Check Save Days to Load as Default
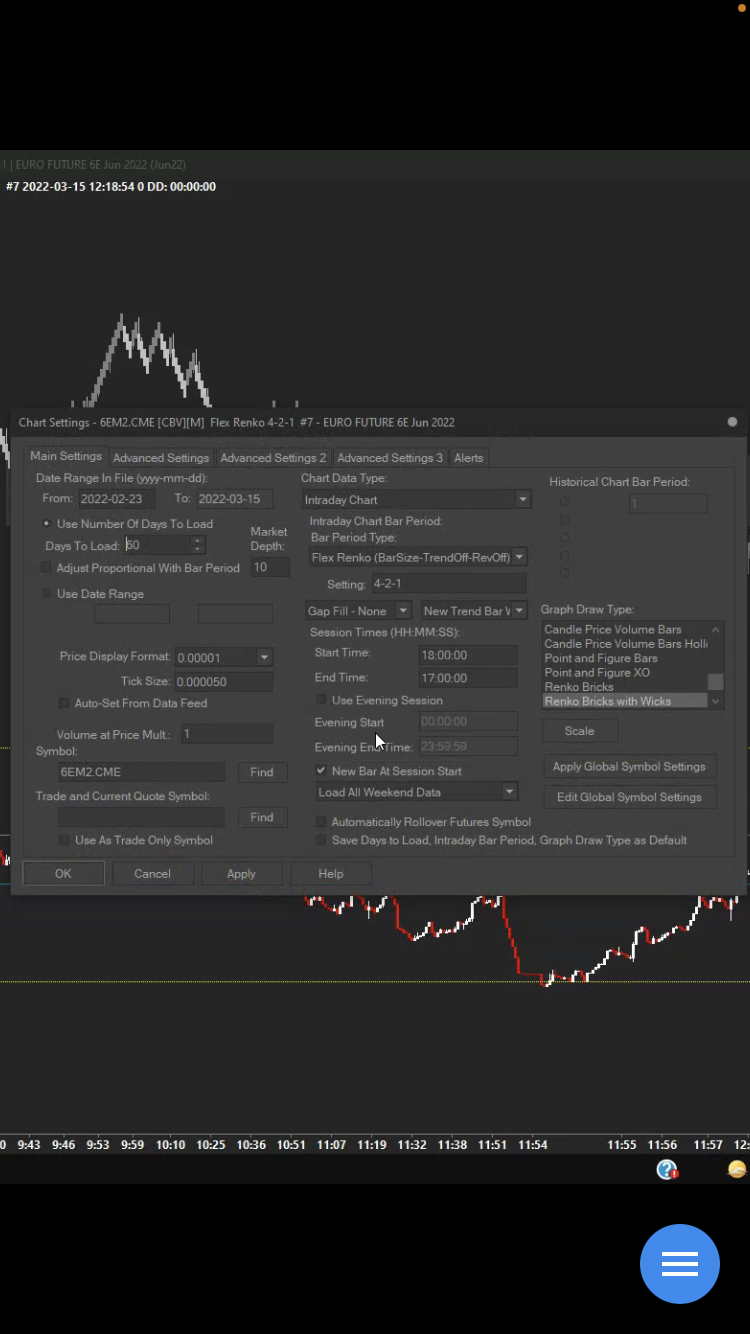Image resolution: width=750 pixels, height=1334 pixels. click(322, 840)
